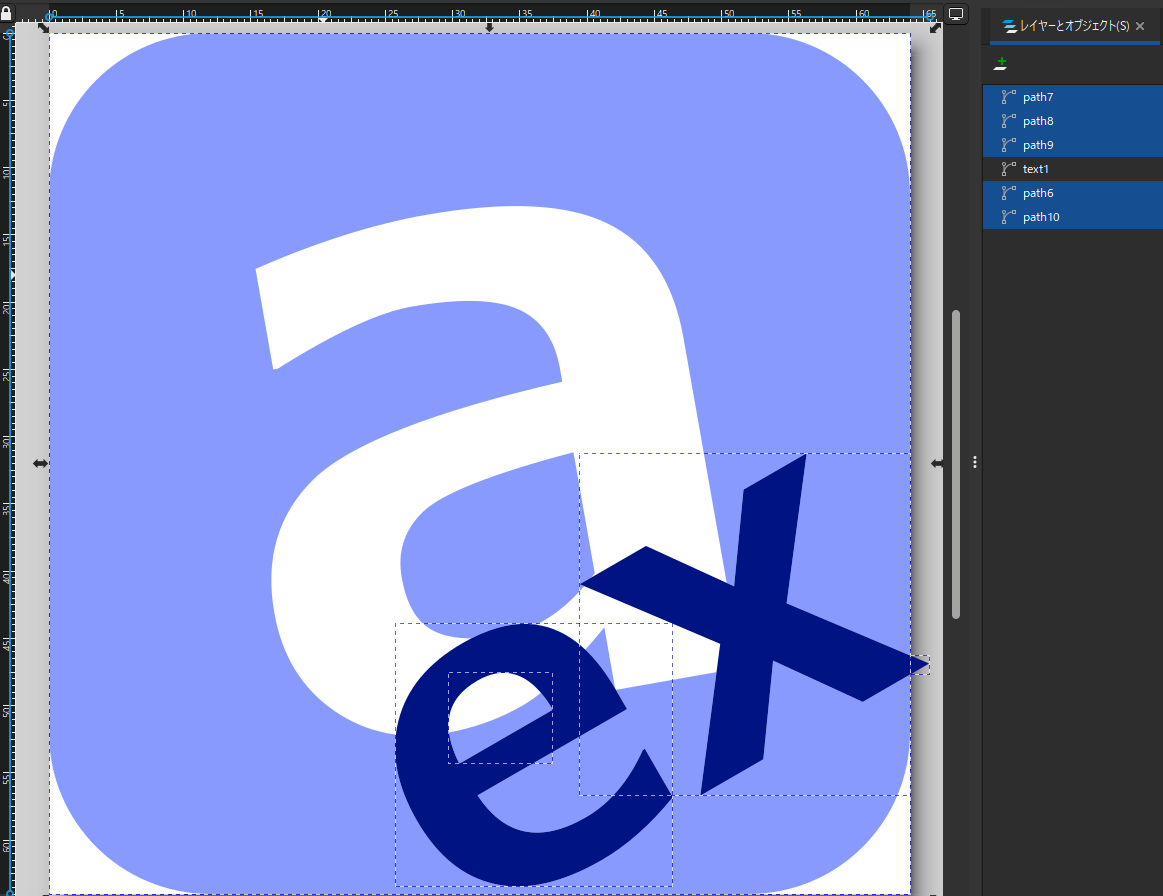Click the right-middle selection scale handle

coord(937,463)
